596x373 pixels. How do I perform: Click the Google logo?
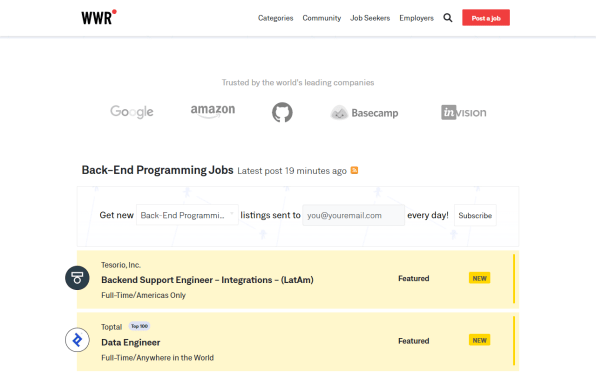tap(132, 112)
